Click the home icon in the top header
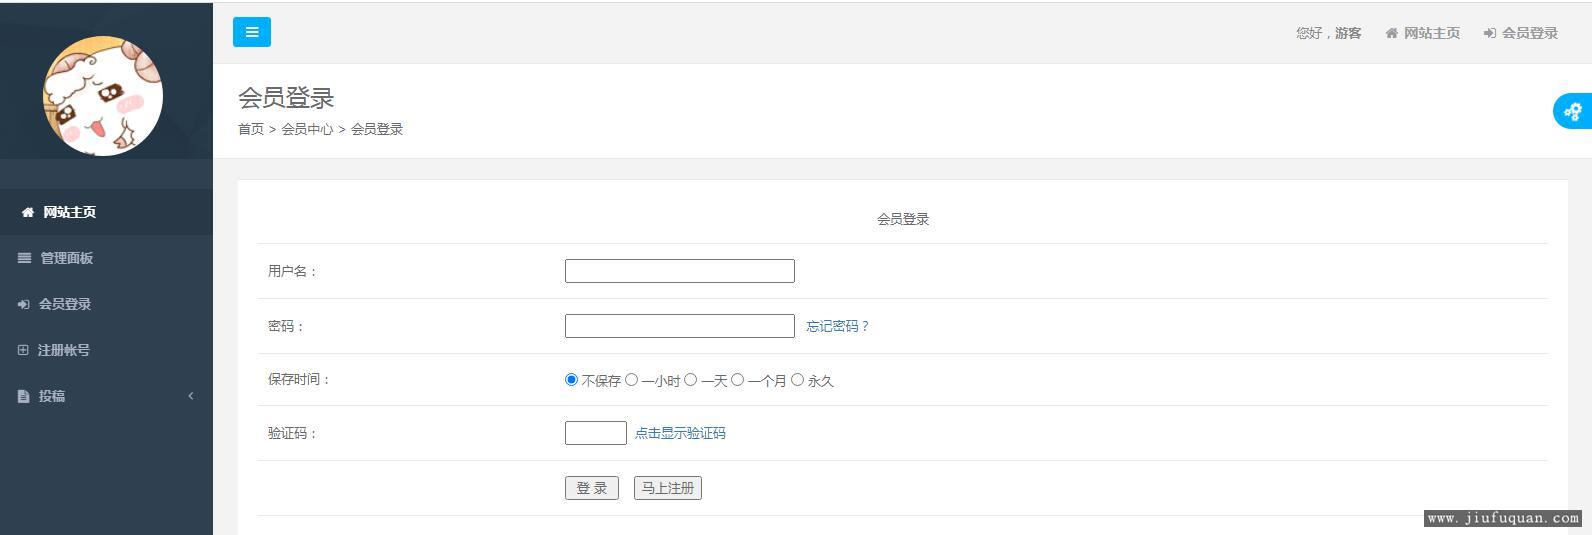The width and height of the screenshot is (1592, 535). 1391,33
